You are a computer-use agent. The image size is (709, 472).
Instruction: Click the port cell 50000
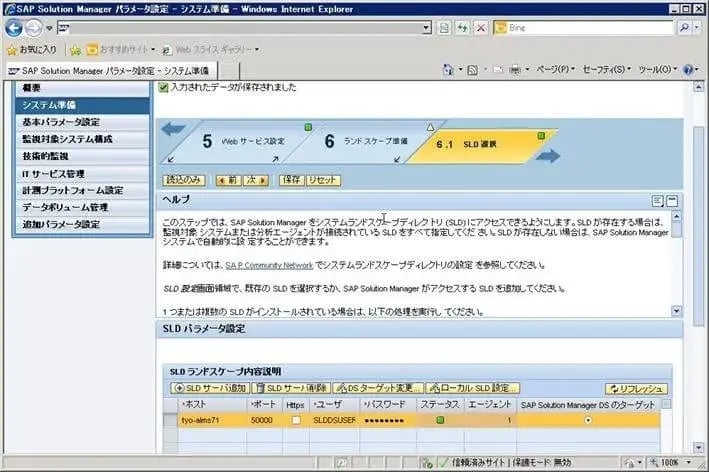(x=265, y=420)
